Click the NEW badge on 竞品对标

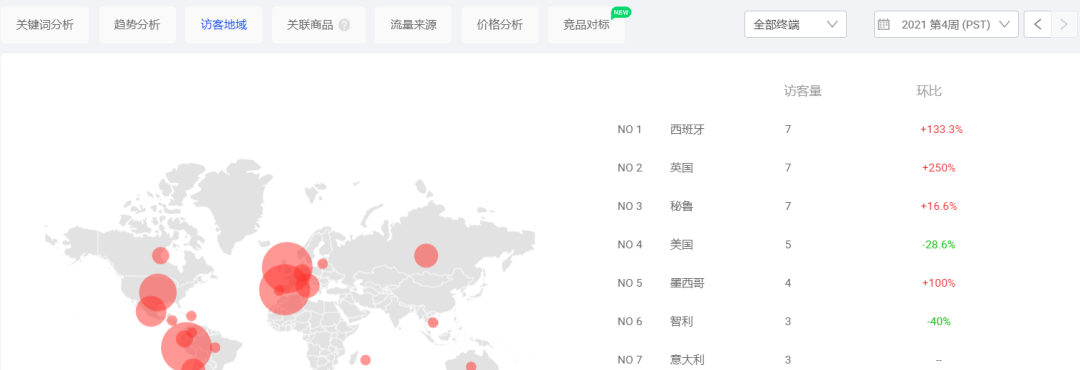(x=621, y=12)
